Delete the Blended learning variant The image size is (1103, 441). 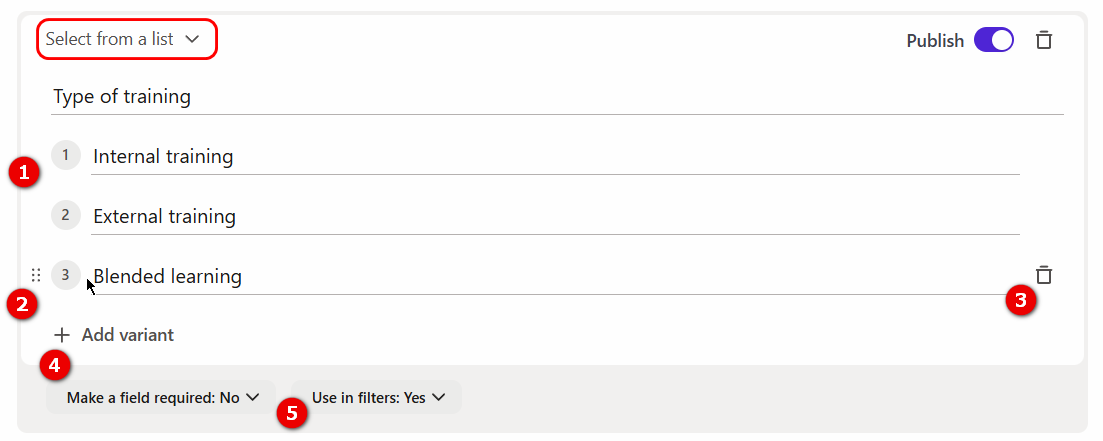[x=1044, y=275]
